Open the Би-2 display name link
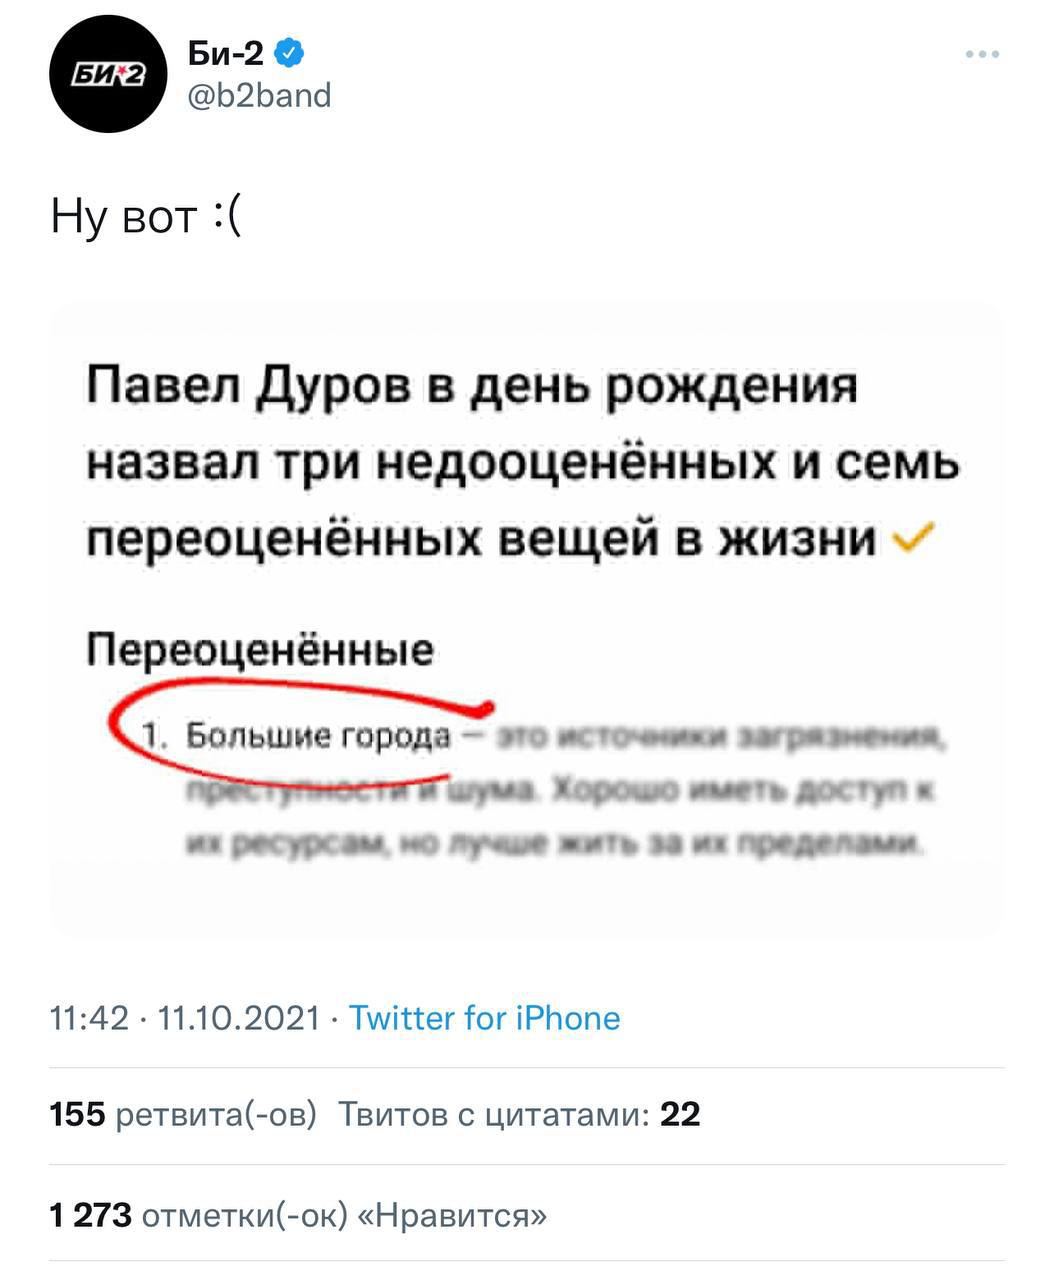 click(226, 54)
